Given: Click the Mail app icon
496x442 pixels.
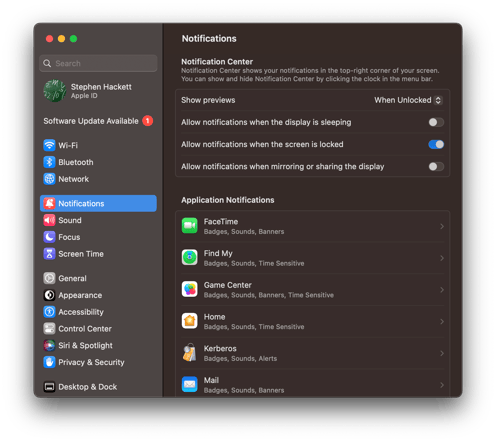Looking at the screenshot, I should tap(190, 384).
